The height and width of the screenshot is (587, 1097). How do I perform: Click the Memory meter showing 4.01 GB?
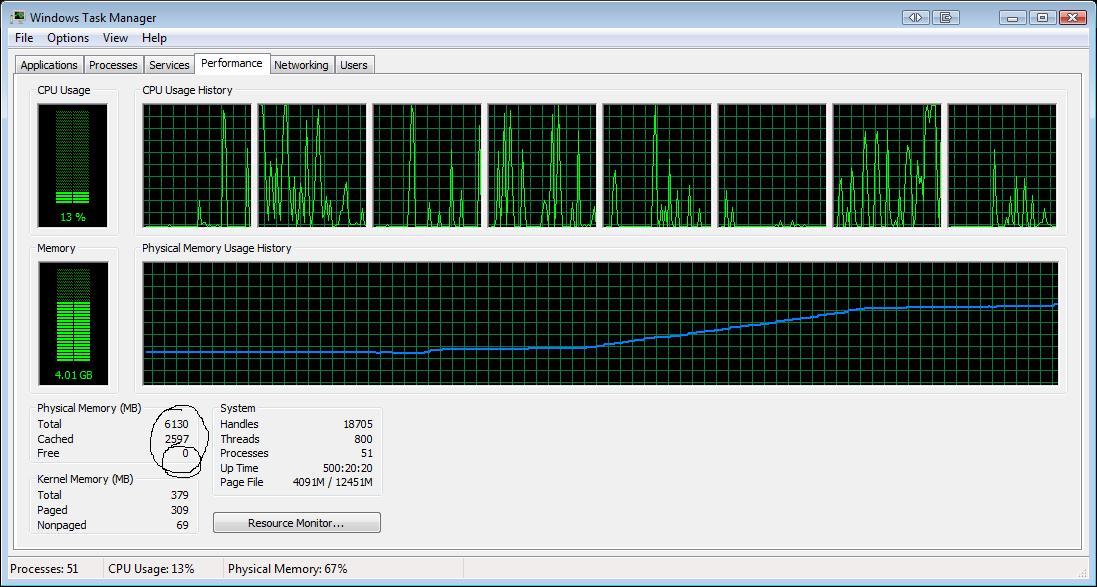tap(73, 323)
